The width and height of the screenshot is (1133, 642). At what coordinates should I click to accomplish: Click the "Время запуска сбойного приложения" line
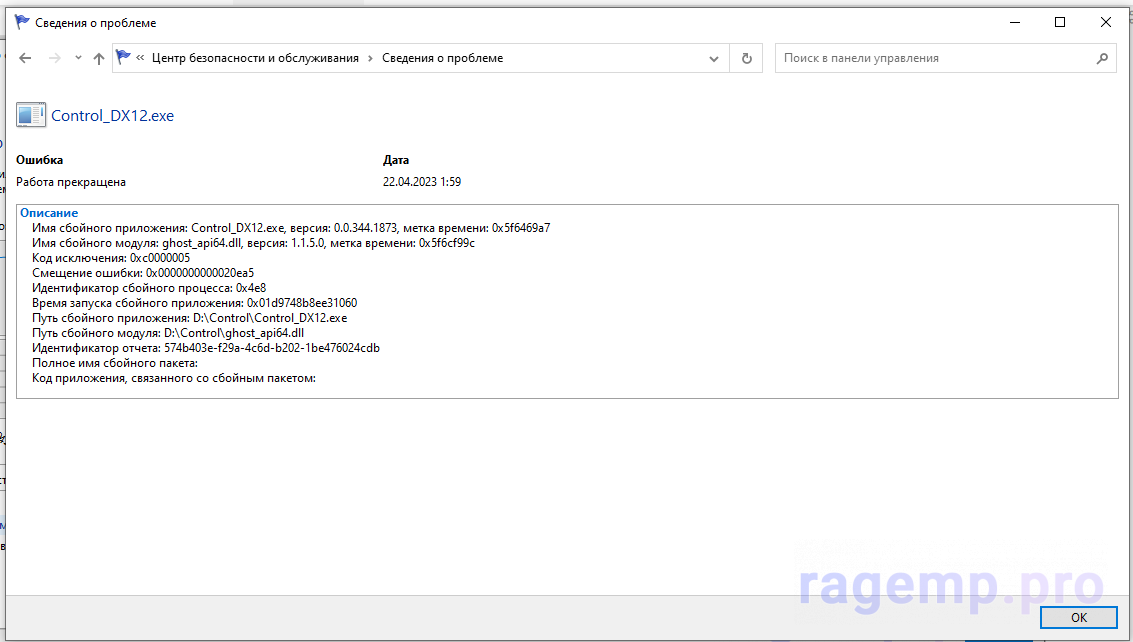point(194,303)
